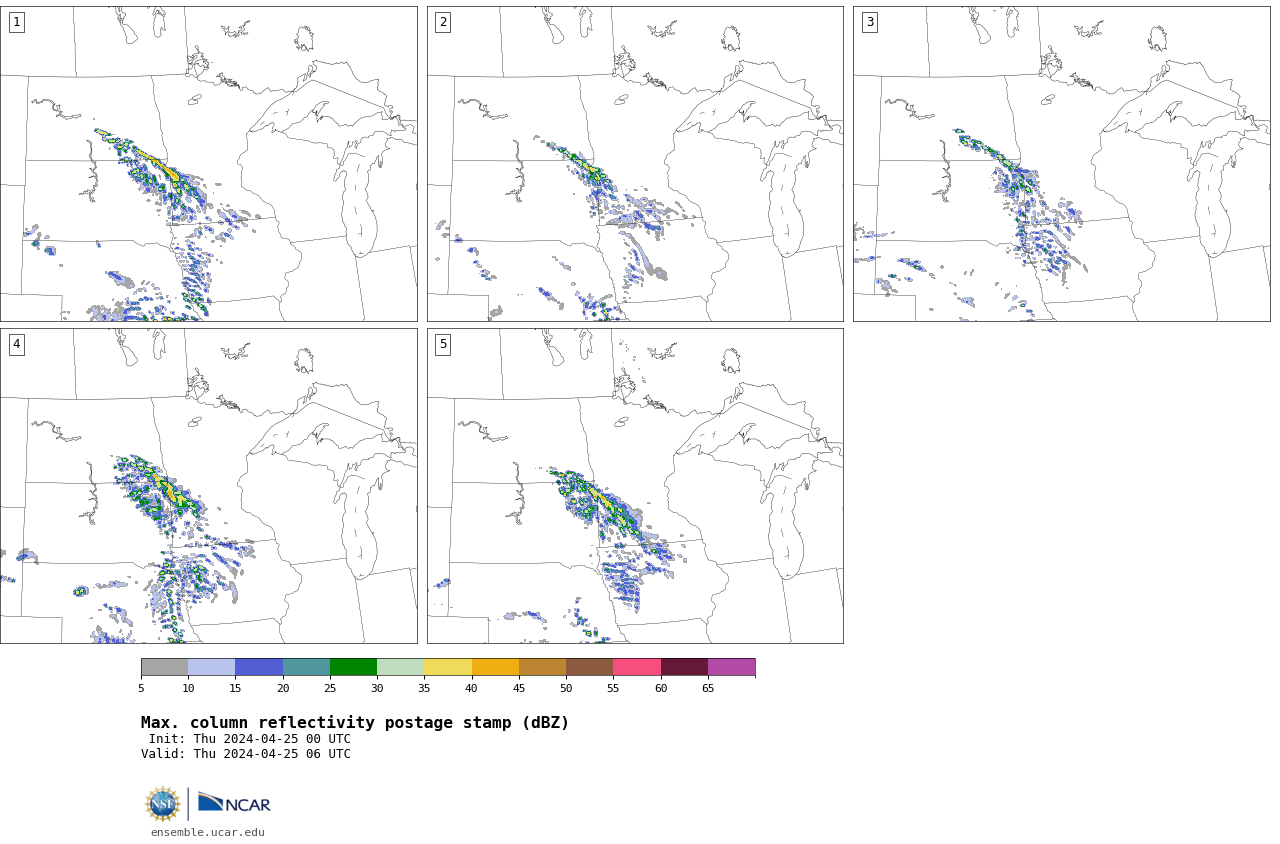Screen dimensions: 1280x844
Task: Open ensemble member 5 reflectivity map
Action: pyautogui.click(x=635, y=485)
